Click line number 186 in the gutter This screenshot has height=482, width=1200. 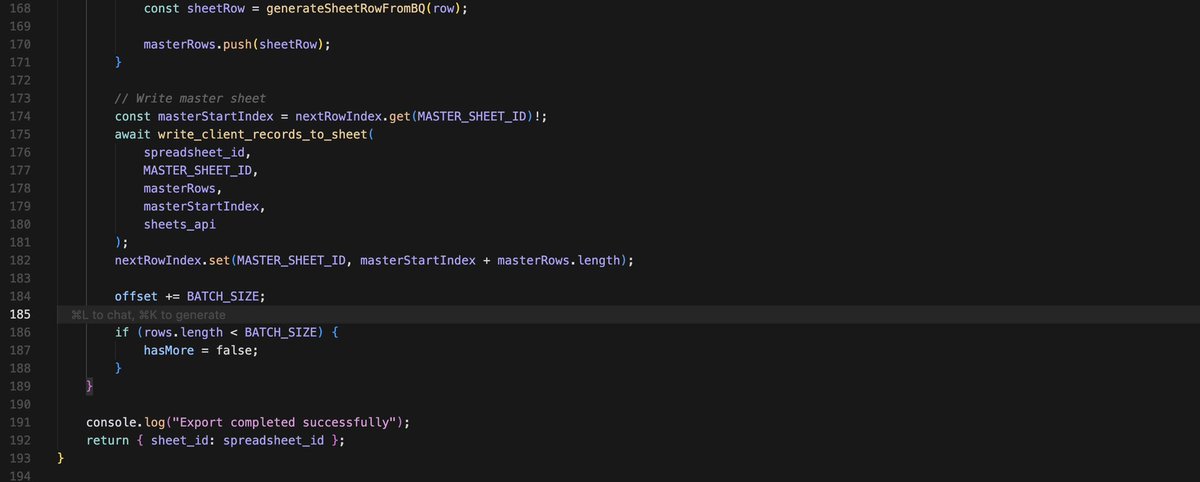click(18, 332)
